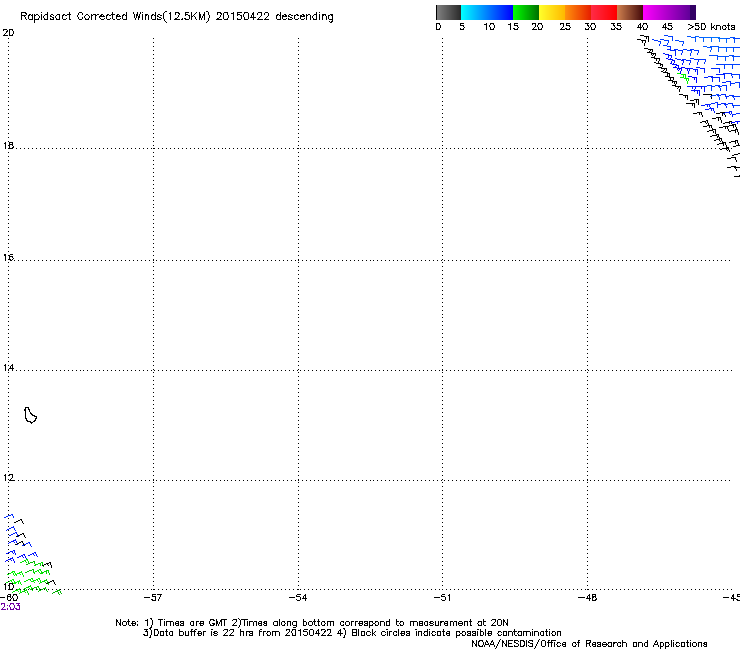Screen dimensions: 740x650
Task: Select the gray 0-5 knots color band
Action: click(x=448, y=12)
